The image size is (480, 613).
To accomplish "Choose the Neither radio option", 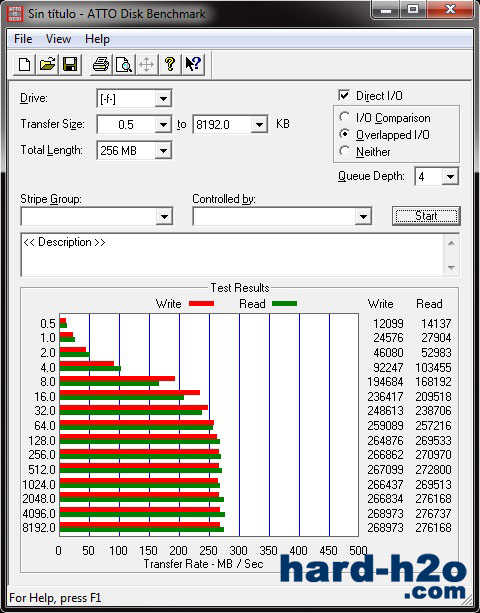I will pyautogui.click(x=344, y=151).
